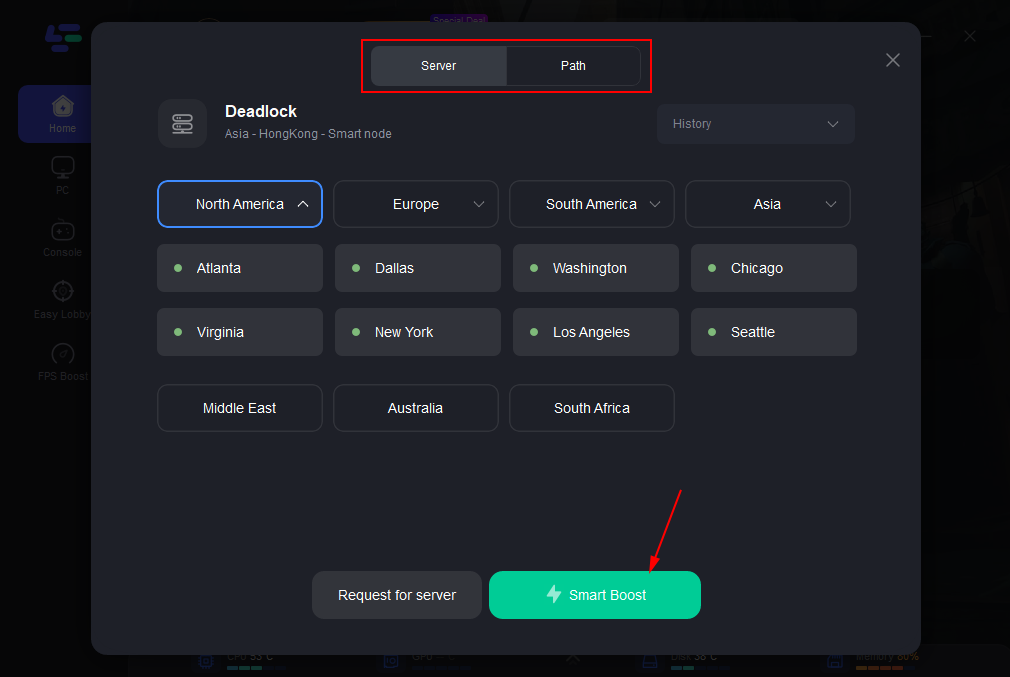Open the History dropdown
1010x677 pixels.
[756, 124]
